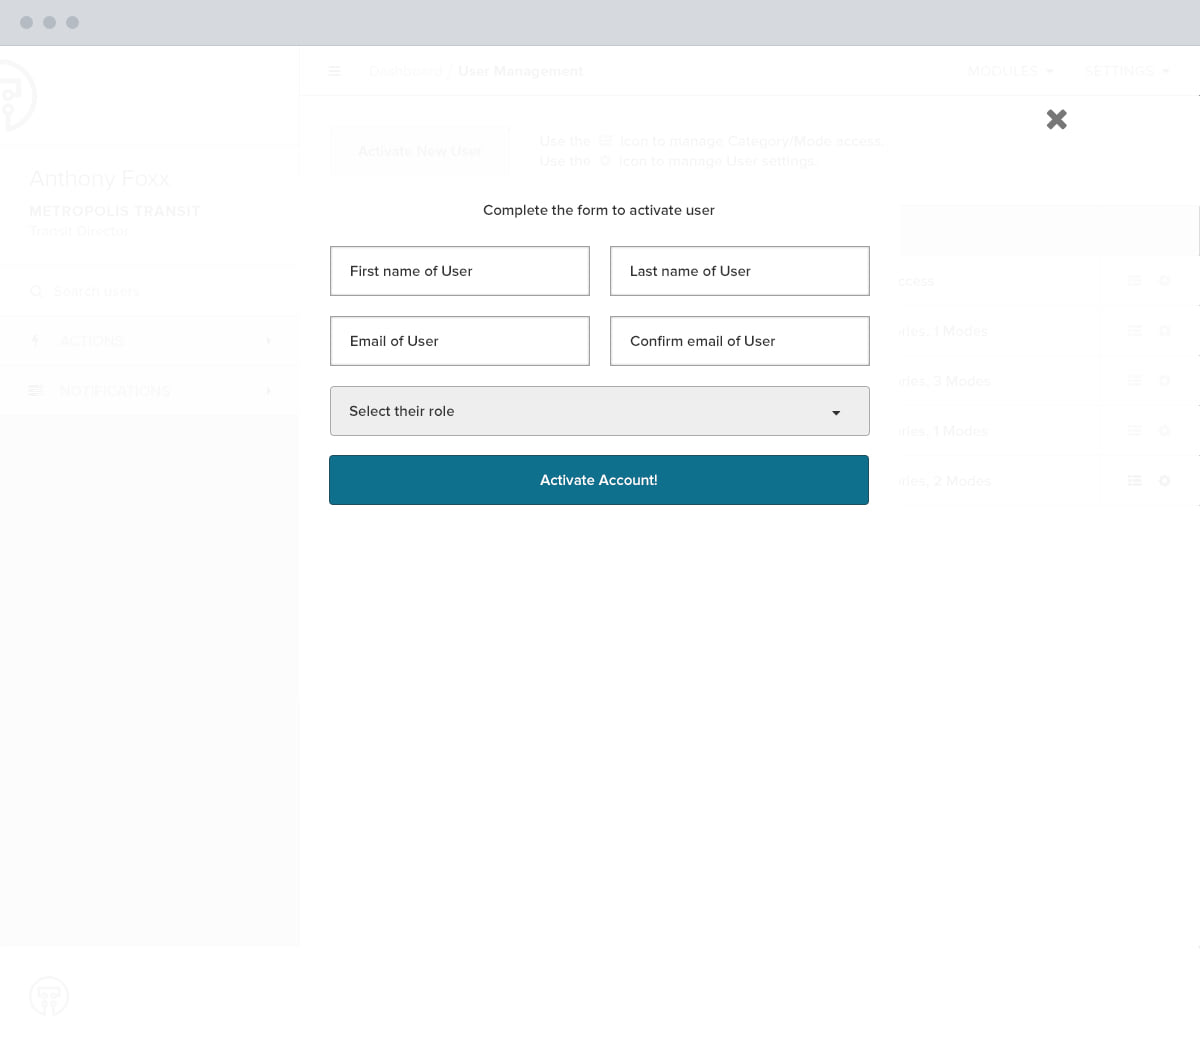Click the Anthony Foxx profile name
This screenshot has width=1200, height=1046.
tap(99, 179)
